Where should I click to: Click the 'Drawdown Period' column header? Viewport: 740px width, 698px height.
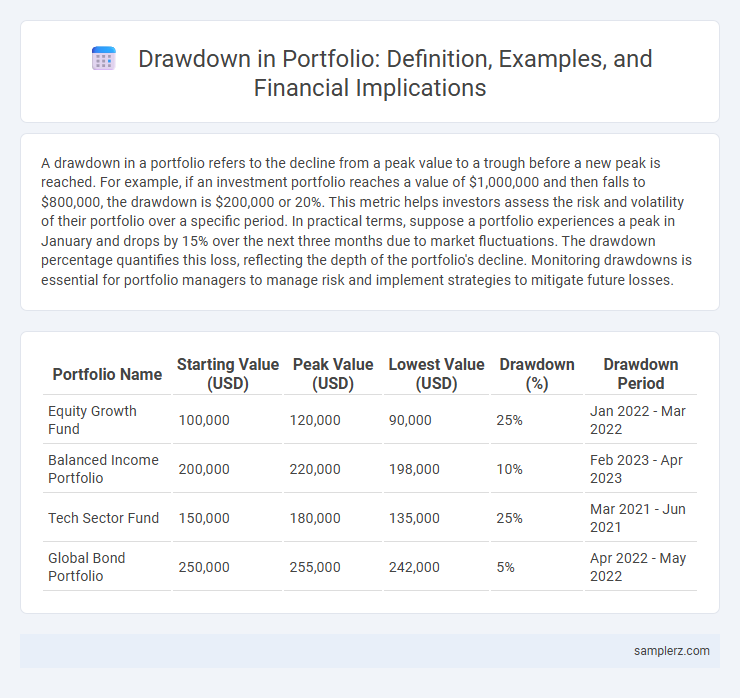pyautogui.click(x=641, y=374)
